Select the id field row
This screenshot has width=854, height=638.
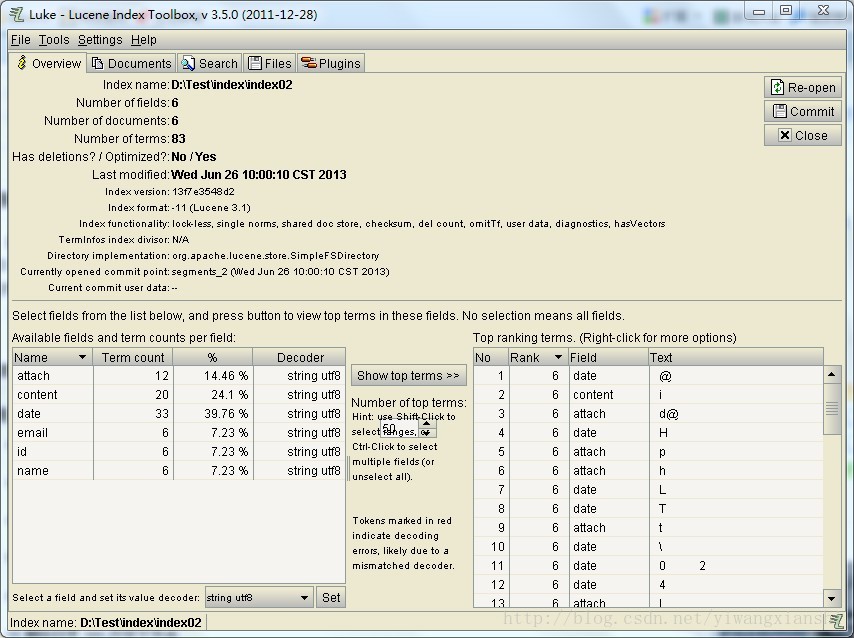[x=179, y=452]
